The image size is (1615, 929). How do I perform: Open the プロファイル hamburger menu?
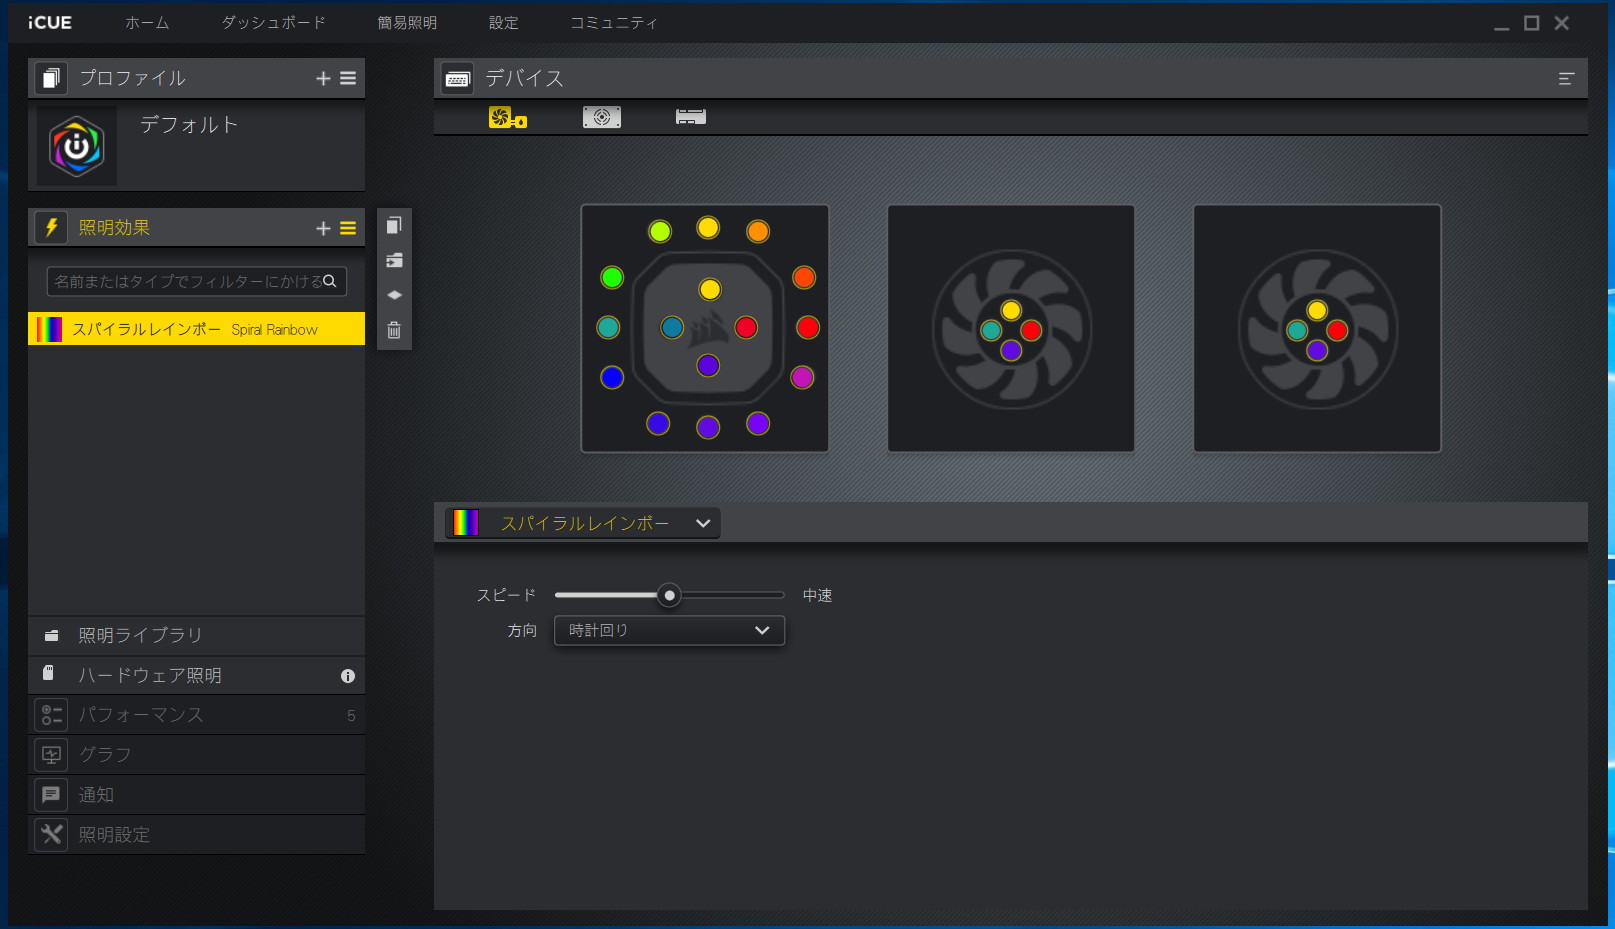pyautogui.click(x=348, y=78)
